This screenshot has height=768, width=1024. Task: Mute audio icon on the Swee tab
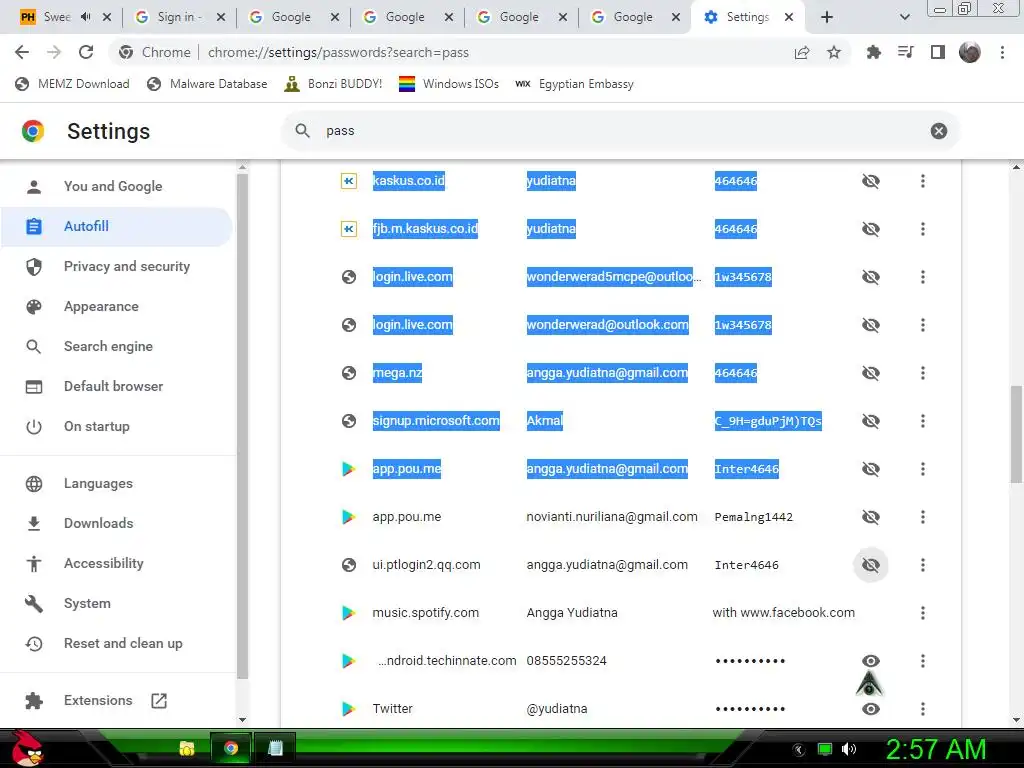tap(86, 17)
